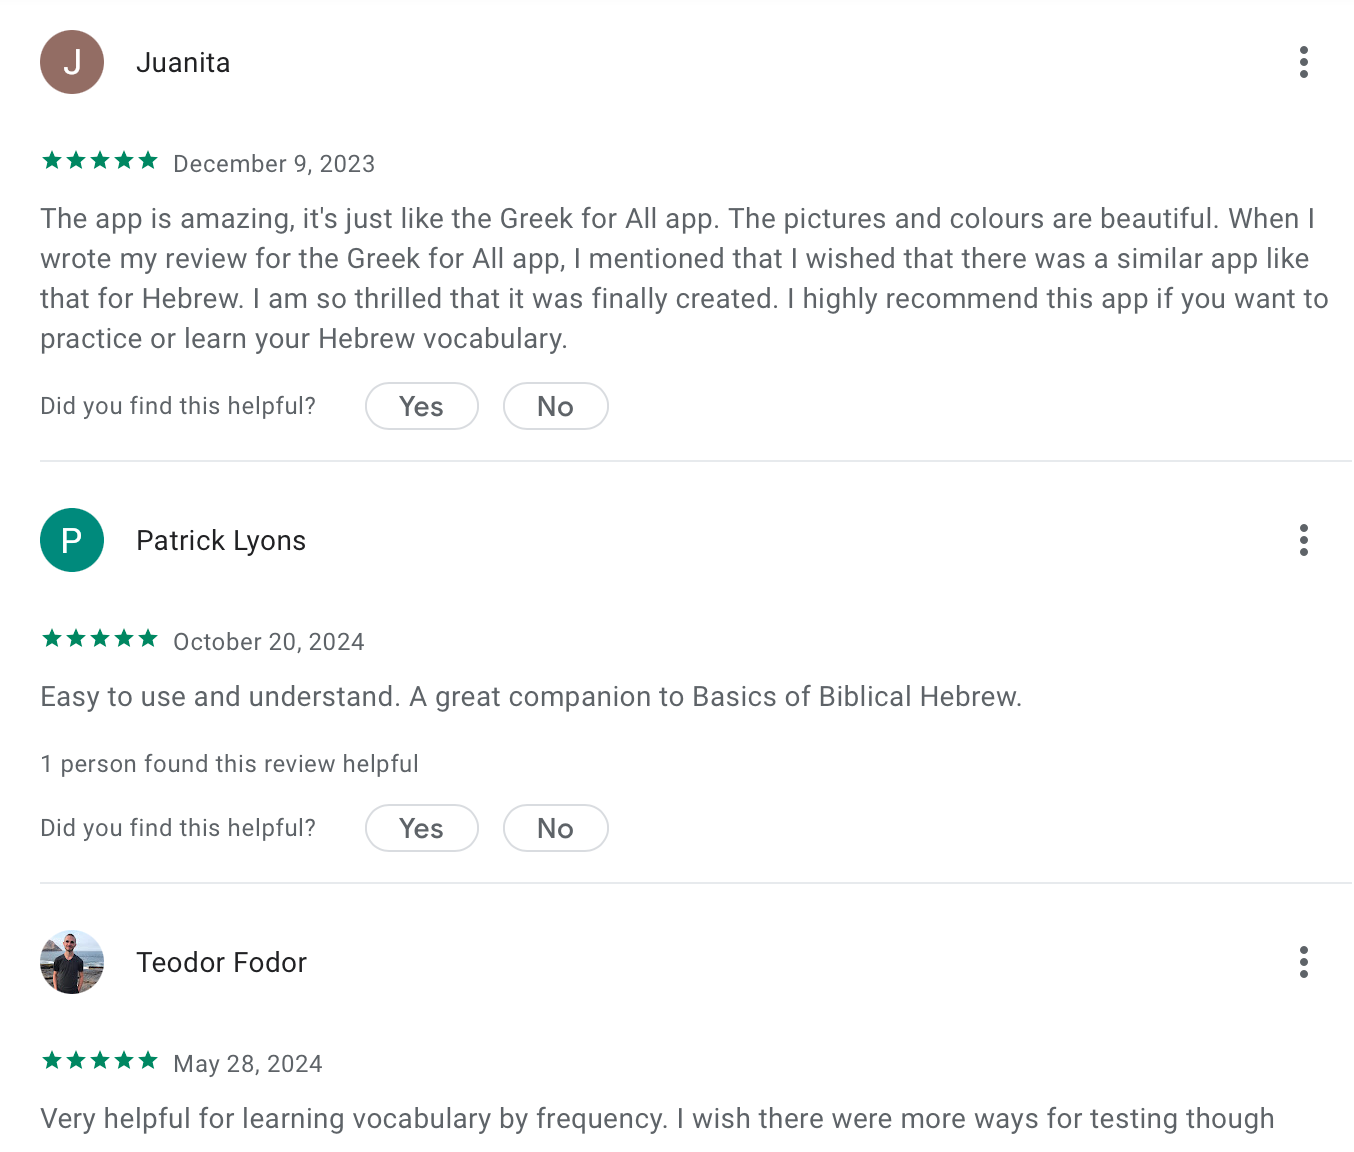Click the star rating next to May 28, 2024
This screenshot has height=1152, width=1354.
pyautogui.click(x=100, y=1061)
